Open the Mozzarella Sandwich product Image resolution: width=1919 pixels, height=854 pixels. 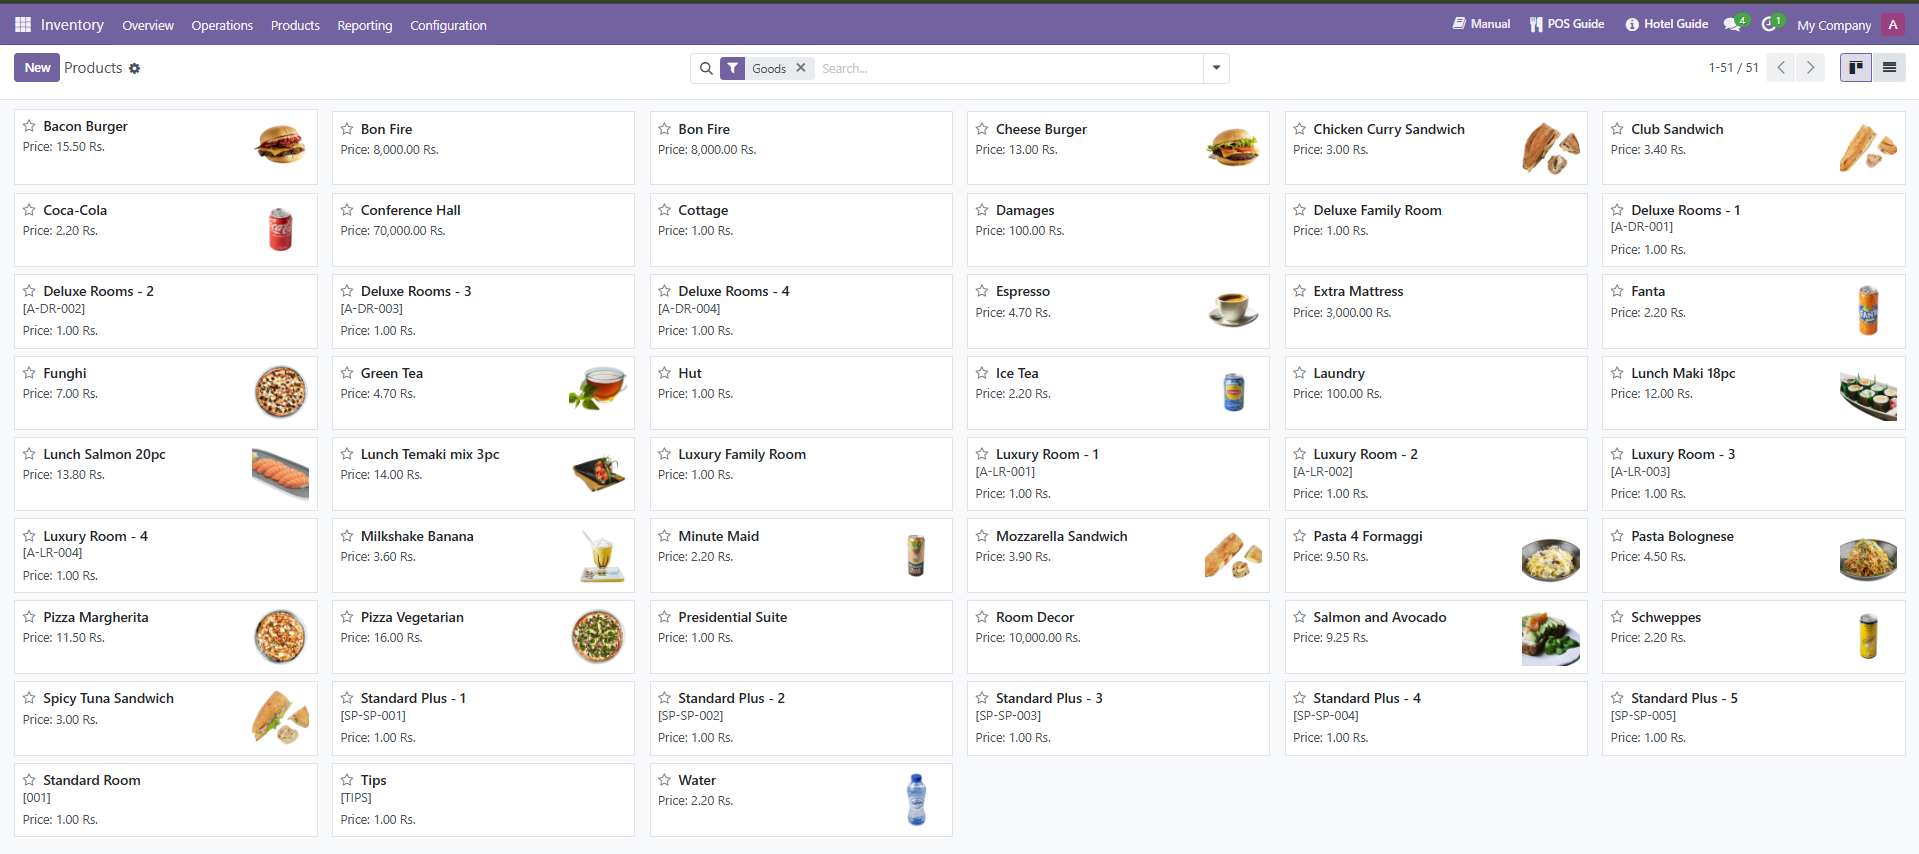pyautogui.click(x=1118, y=555)
